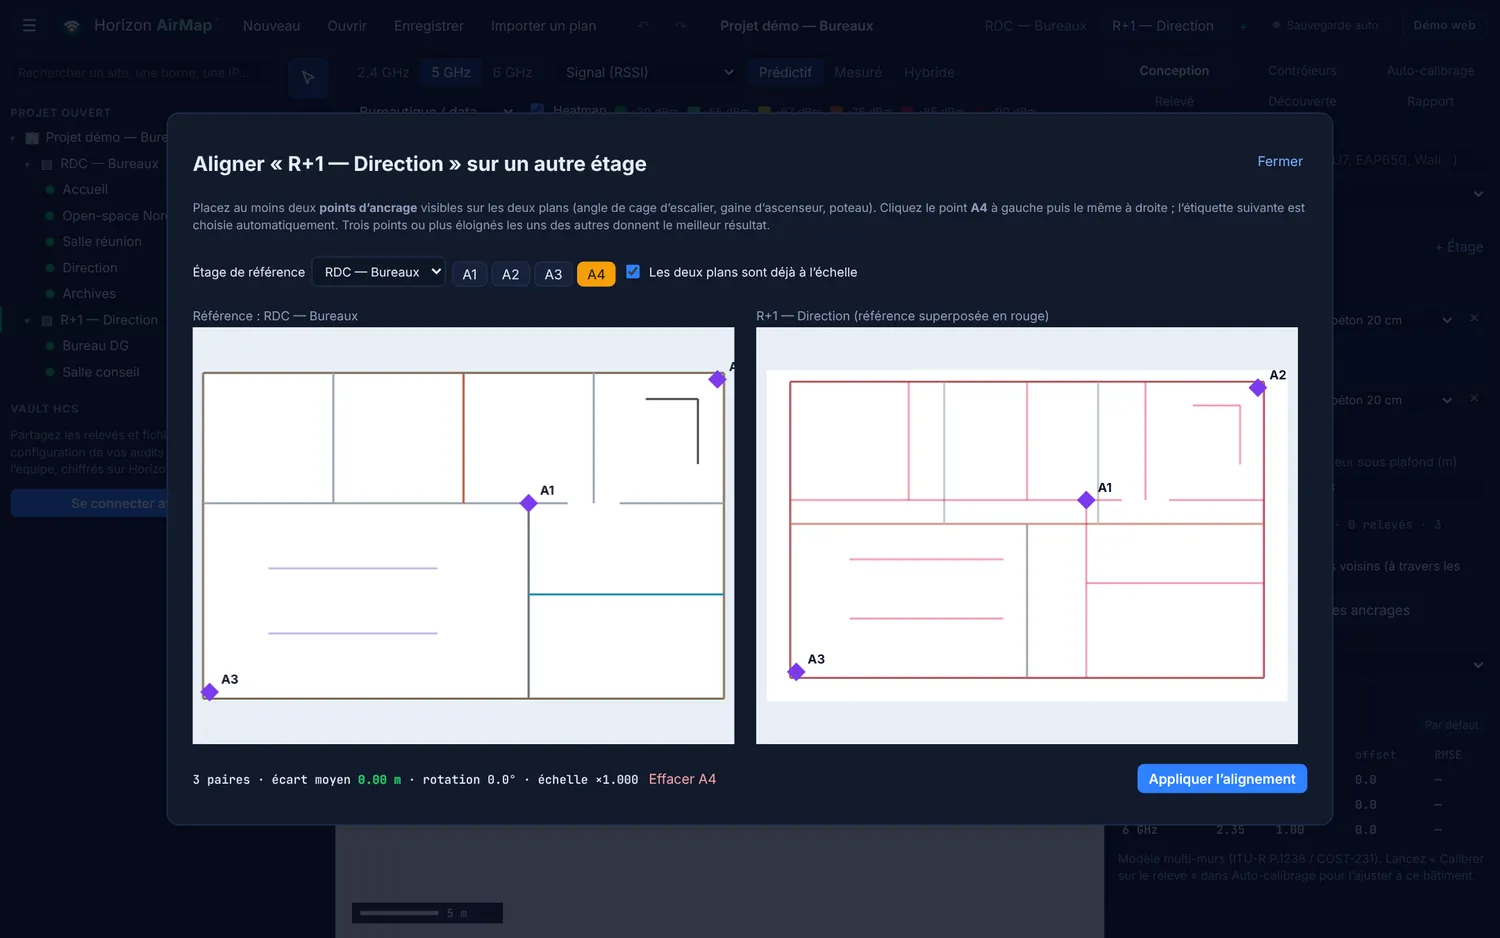Image resolution: width=1500 pixels, height=938 pixels.
Task: Open the Importer un plan menu
Action: (543, 25)
